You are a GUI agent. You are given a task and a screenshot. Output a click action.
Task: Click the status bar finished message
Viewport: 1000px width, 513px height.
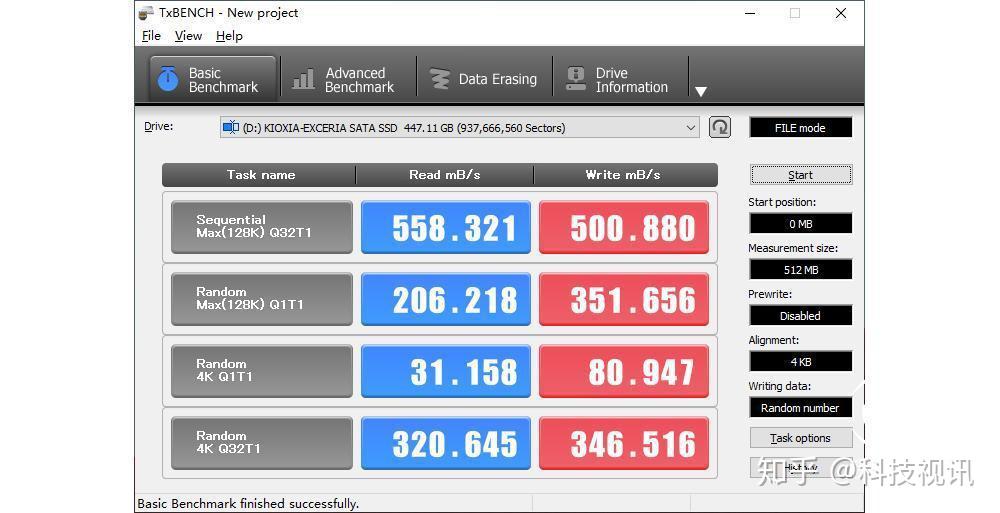[x=248, y=503]
